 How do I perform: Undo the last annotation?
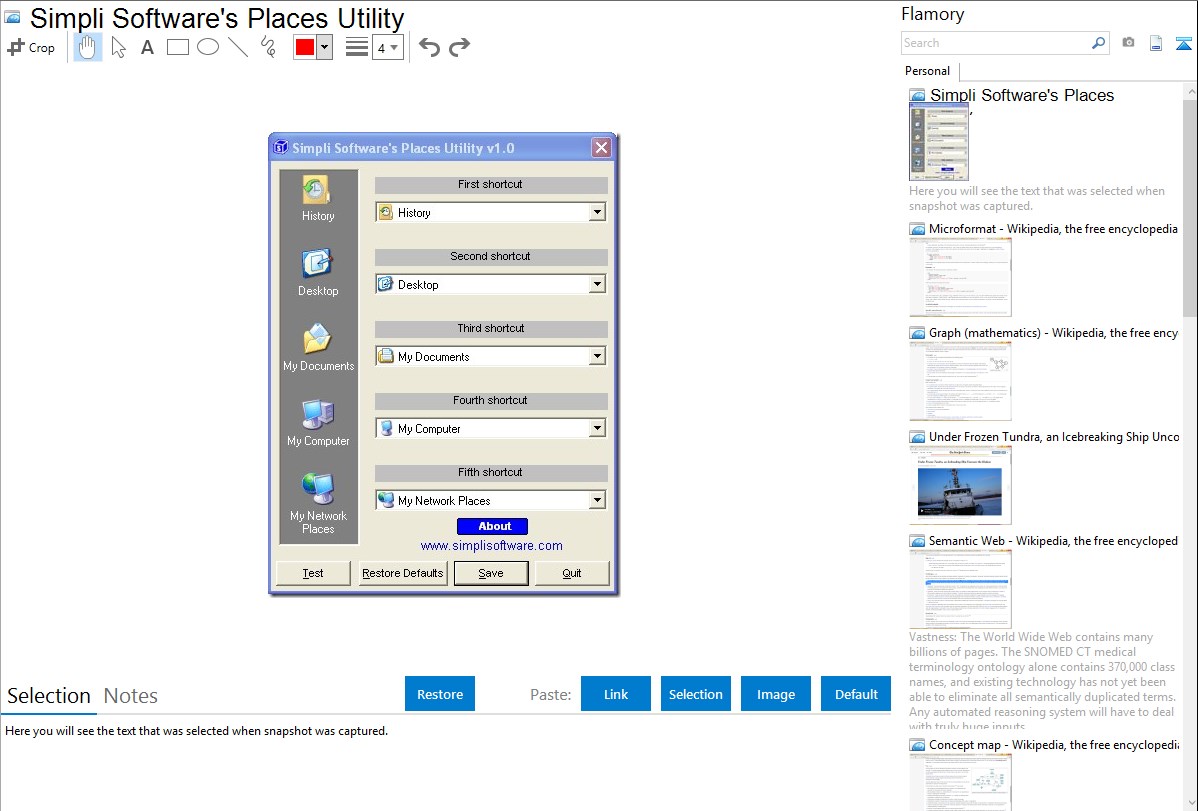point(429,47)
